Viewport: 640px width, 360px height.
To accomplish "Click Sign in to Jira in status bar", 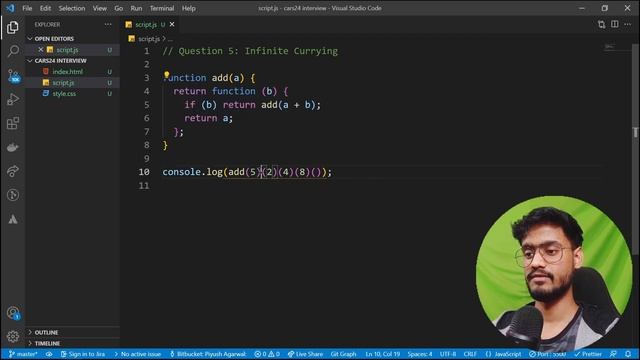I will [83, 354].
